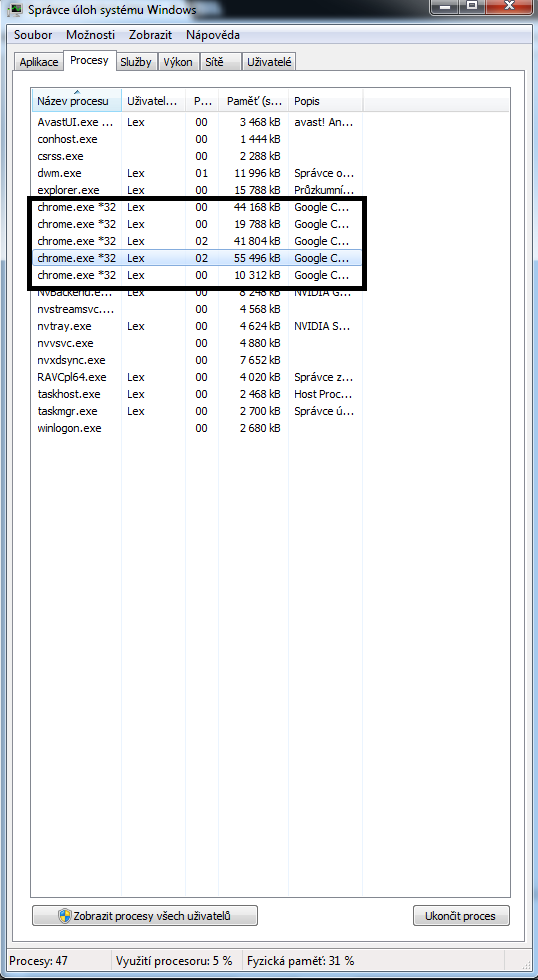Select the AvastUI.exe process row

(197, 122)
